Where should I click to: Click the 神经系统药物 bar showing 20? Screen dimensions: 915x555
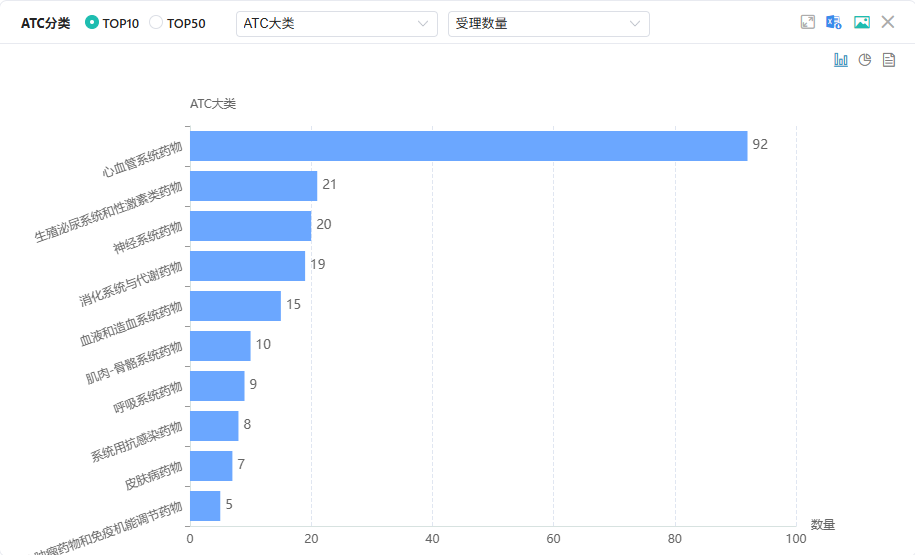[250, 226]
